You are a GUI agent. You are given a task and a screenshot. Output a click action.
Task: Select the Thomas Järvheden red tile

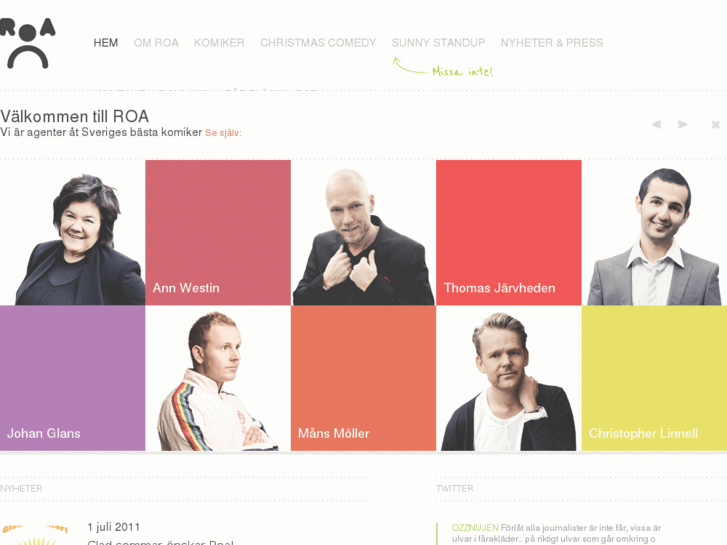pos(509,232)
